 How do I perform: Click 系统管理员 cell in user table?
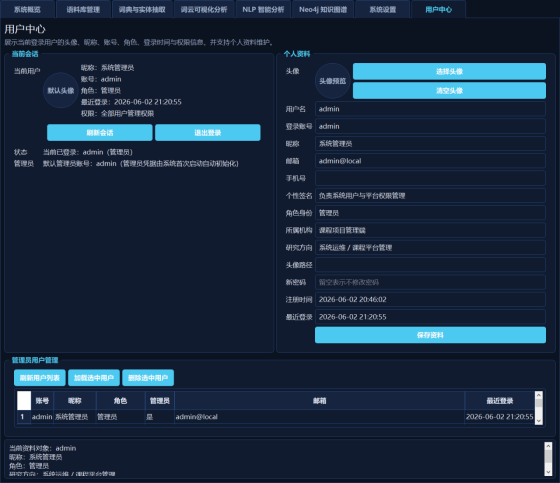point(75,417)
